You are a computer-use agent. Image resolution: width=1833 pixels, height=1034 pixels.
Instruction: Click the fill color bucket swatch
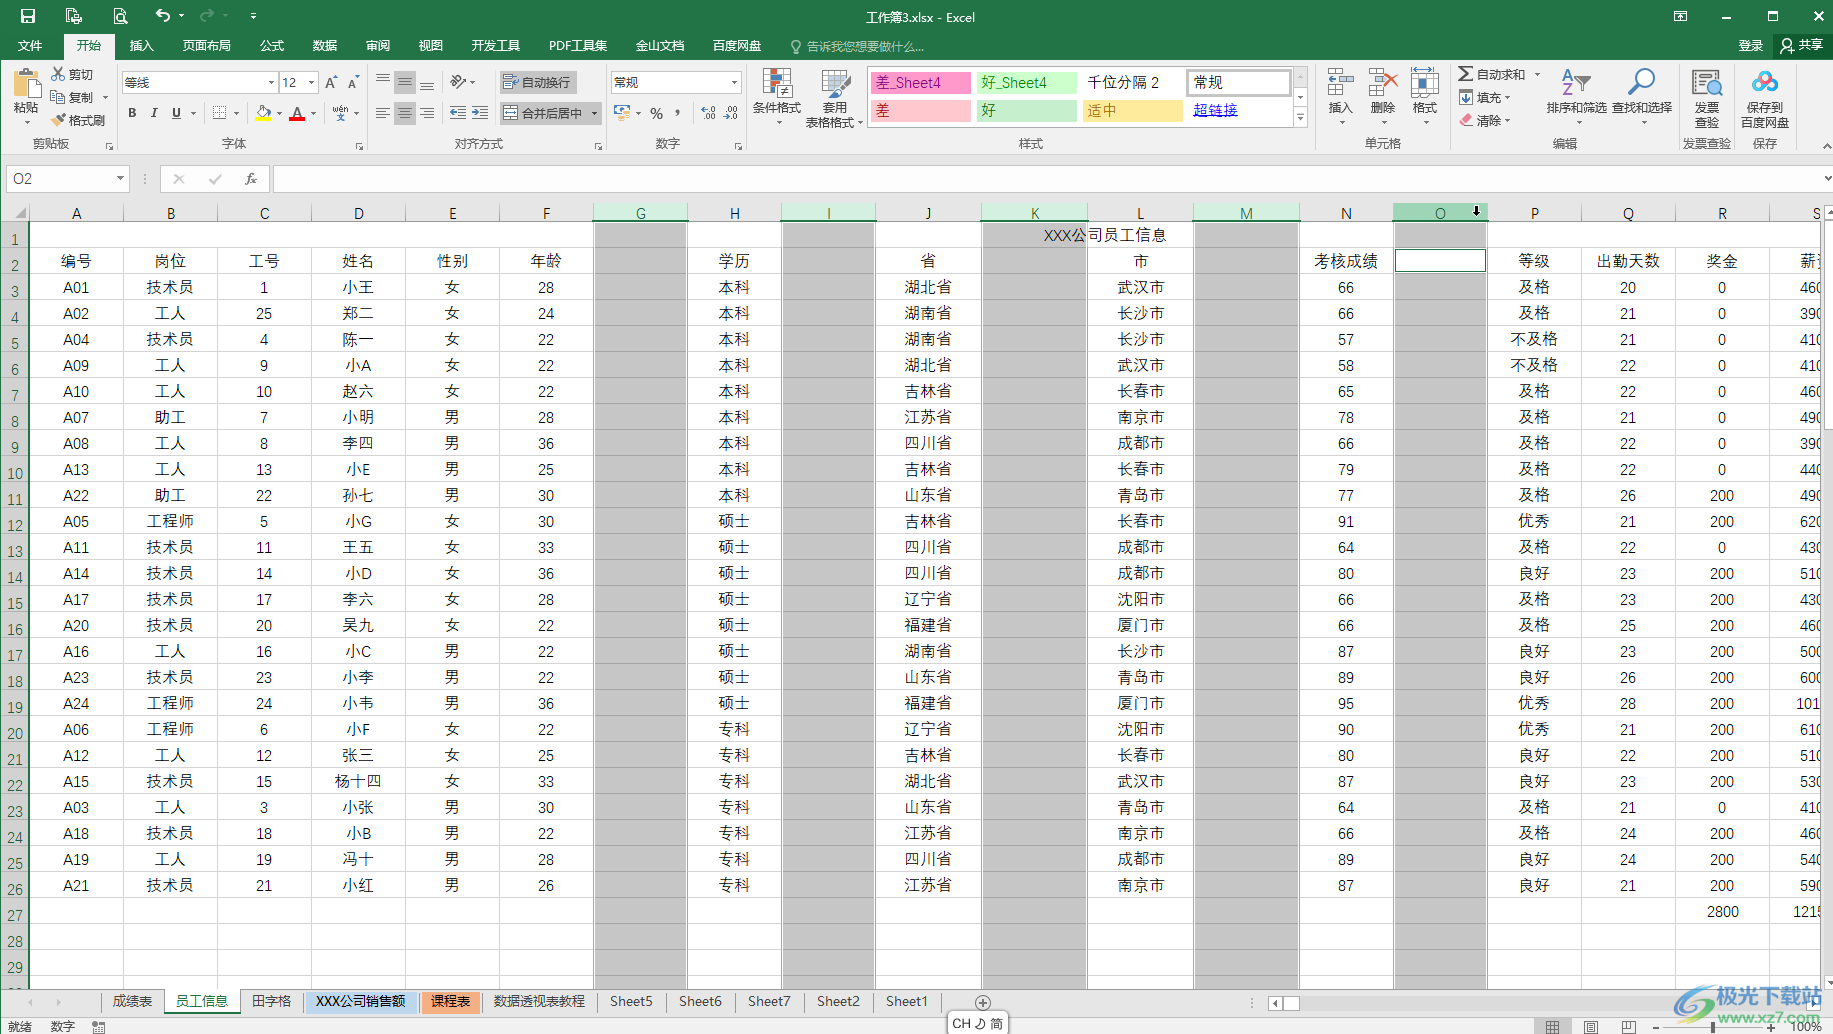point(263,113)
